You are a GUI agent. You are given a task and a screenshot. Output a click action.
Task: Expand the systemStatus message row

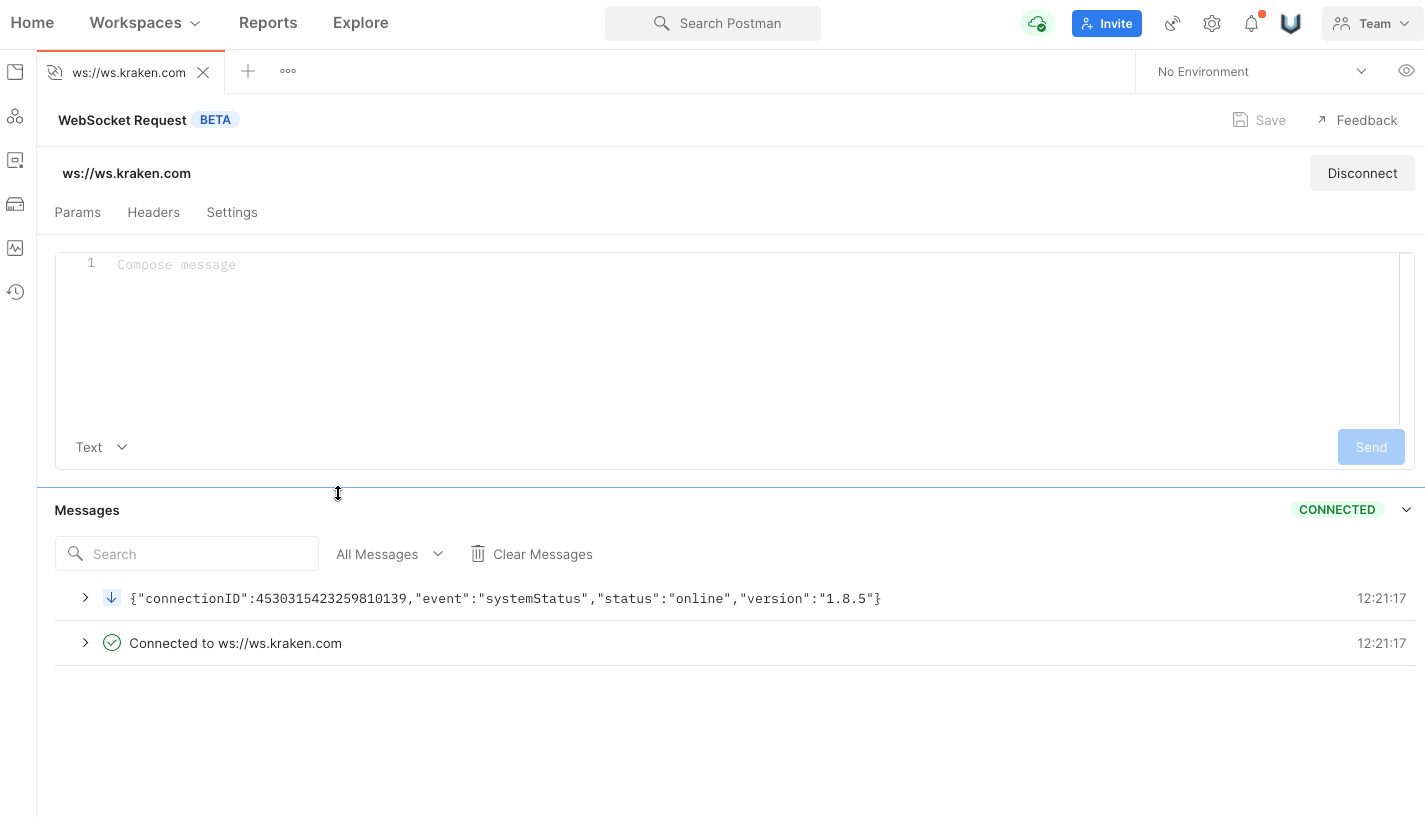point(86,598)
